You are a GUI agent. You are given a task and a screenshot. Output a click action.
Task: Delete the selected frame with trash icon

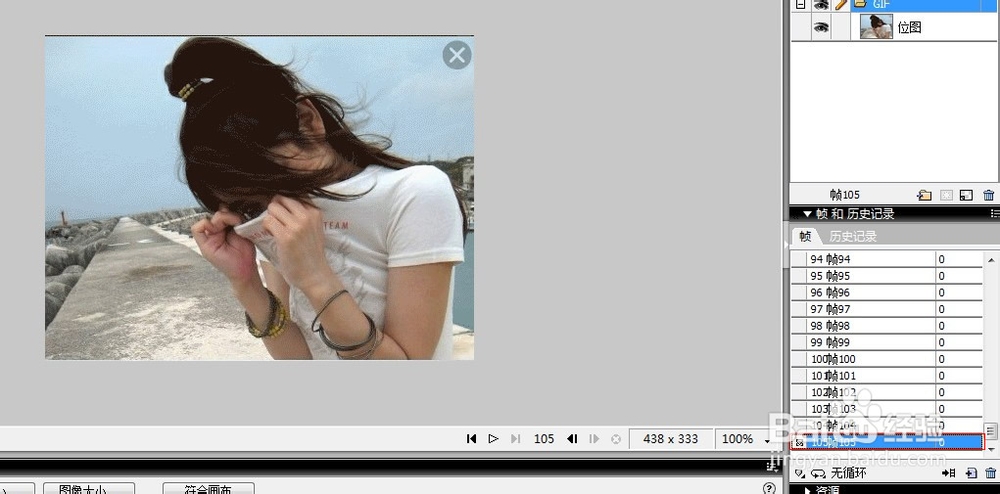point(990,473)
